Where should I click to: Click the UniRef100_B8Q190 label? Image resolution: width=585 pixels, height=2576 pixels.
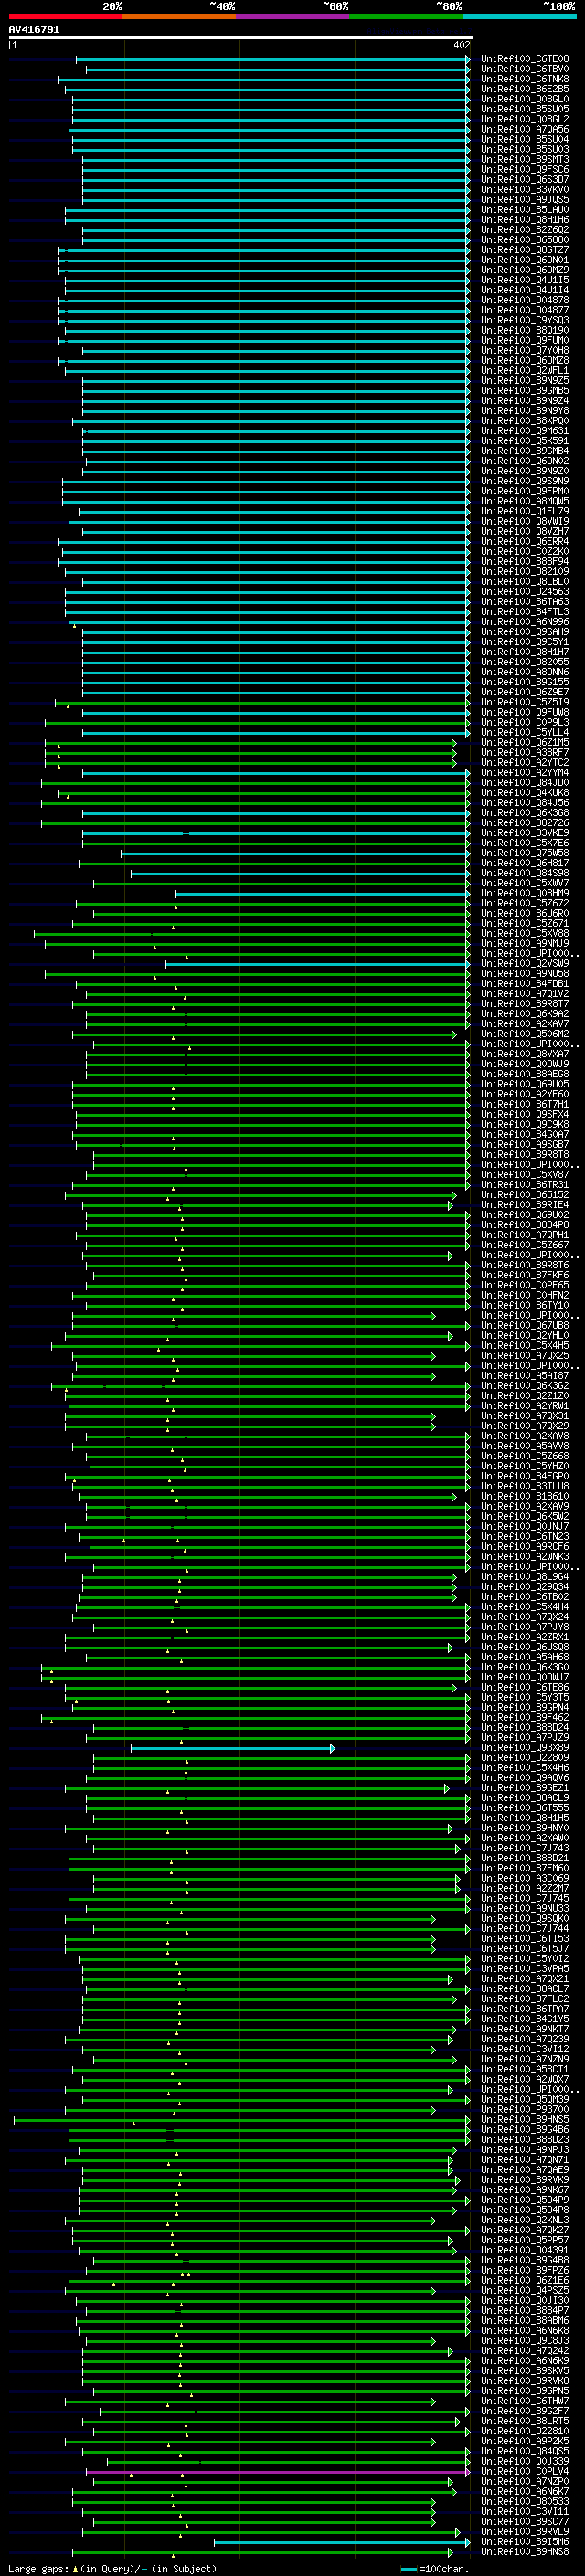(524, 330)
